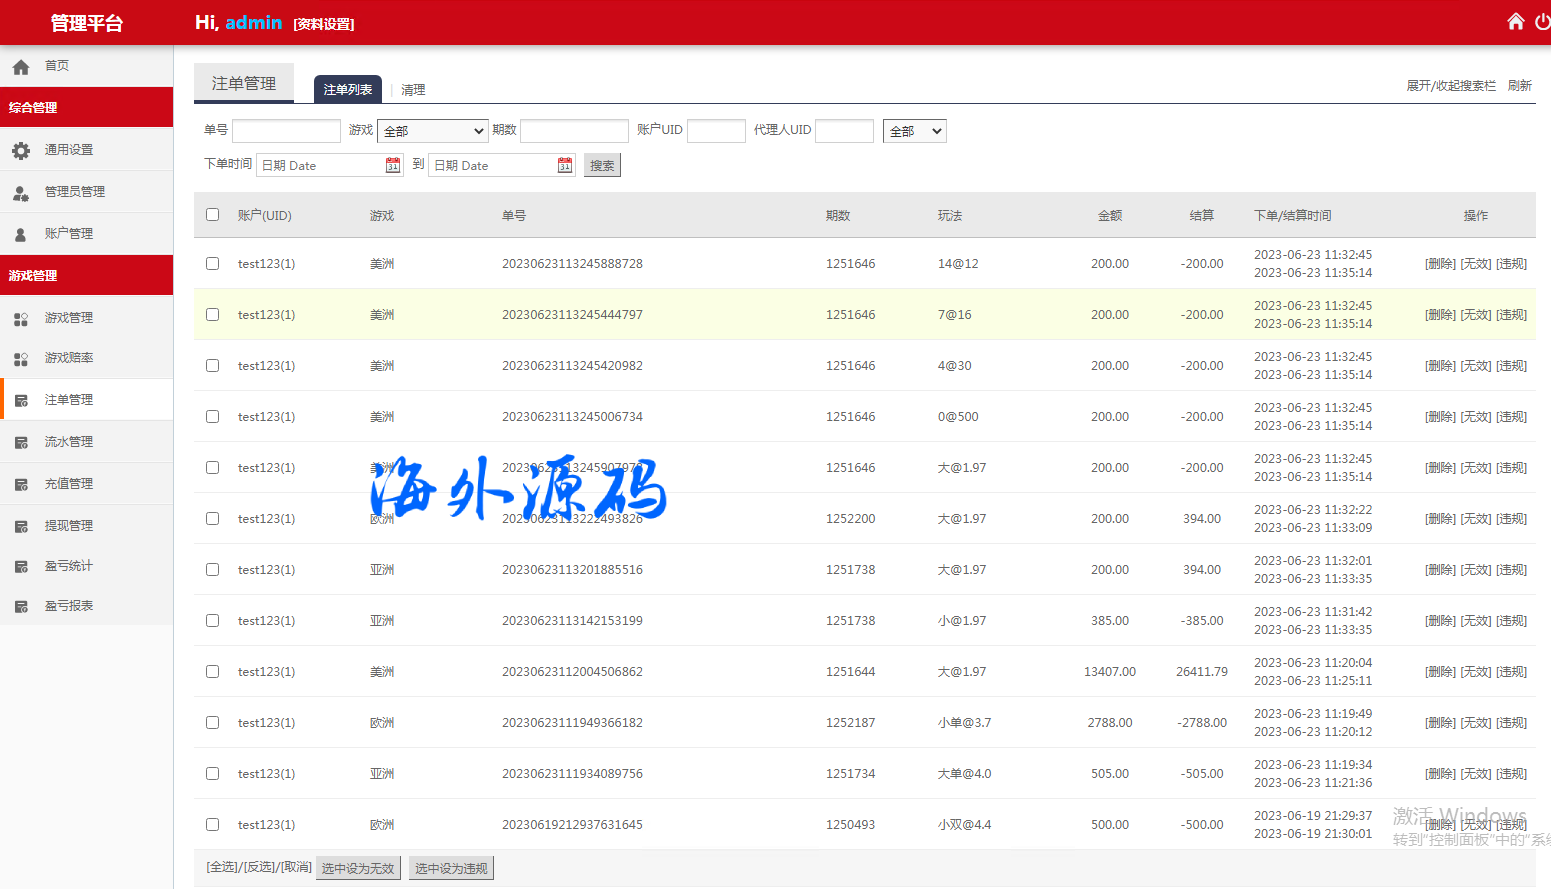Click the 搜索 button

point(602,166)
